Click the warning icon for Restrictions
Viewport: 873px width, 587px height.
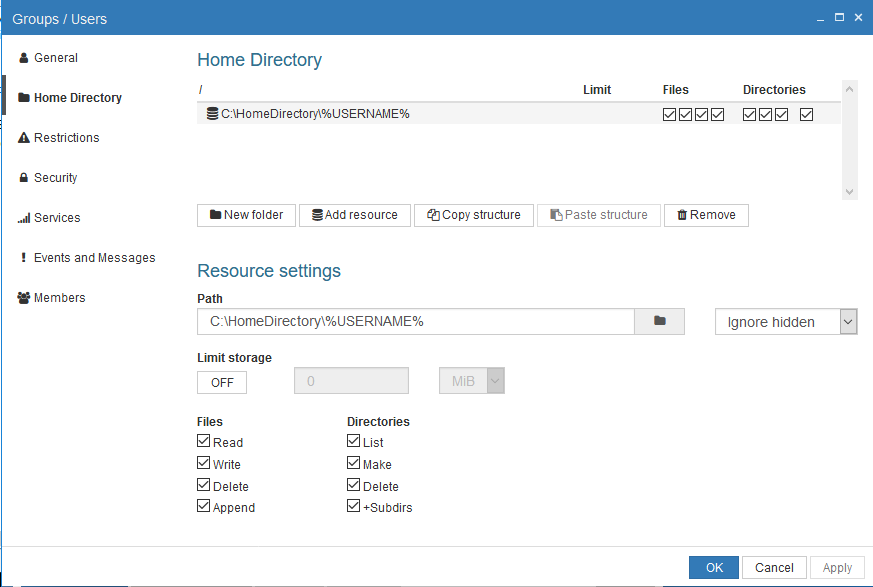24,138
